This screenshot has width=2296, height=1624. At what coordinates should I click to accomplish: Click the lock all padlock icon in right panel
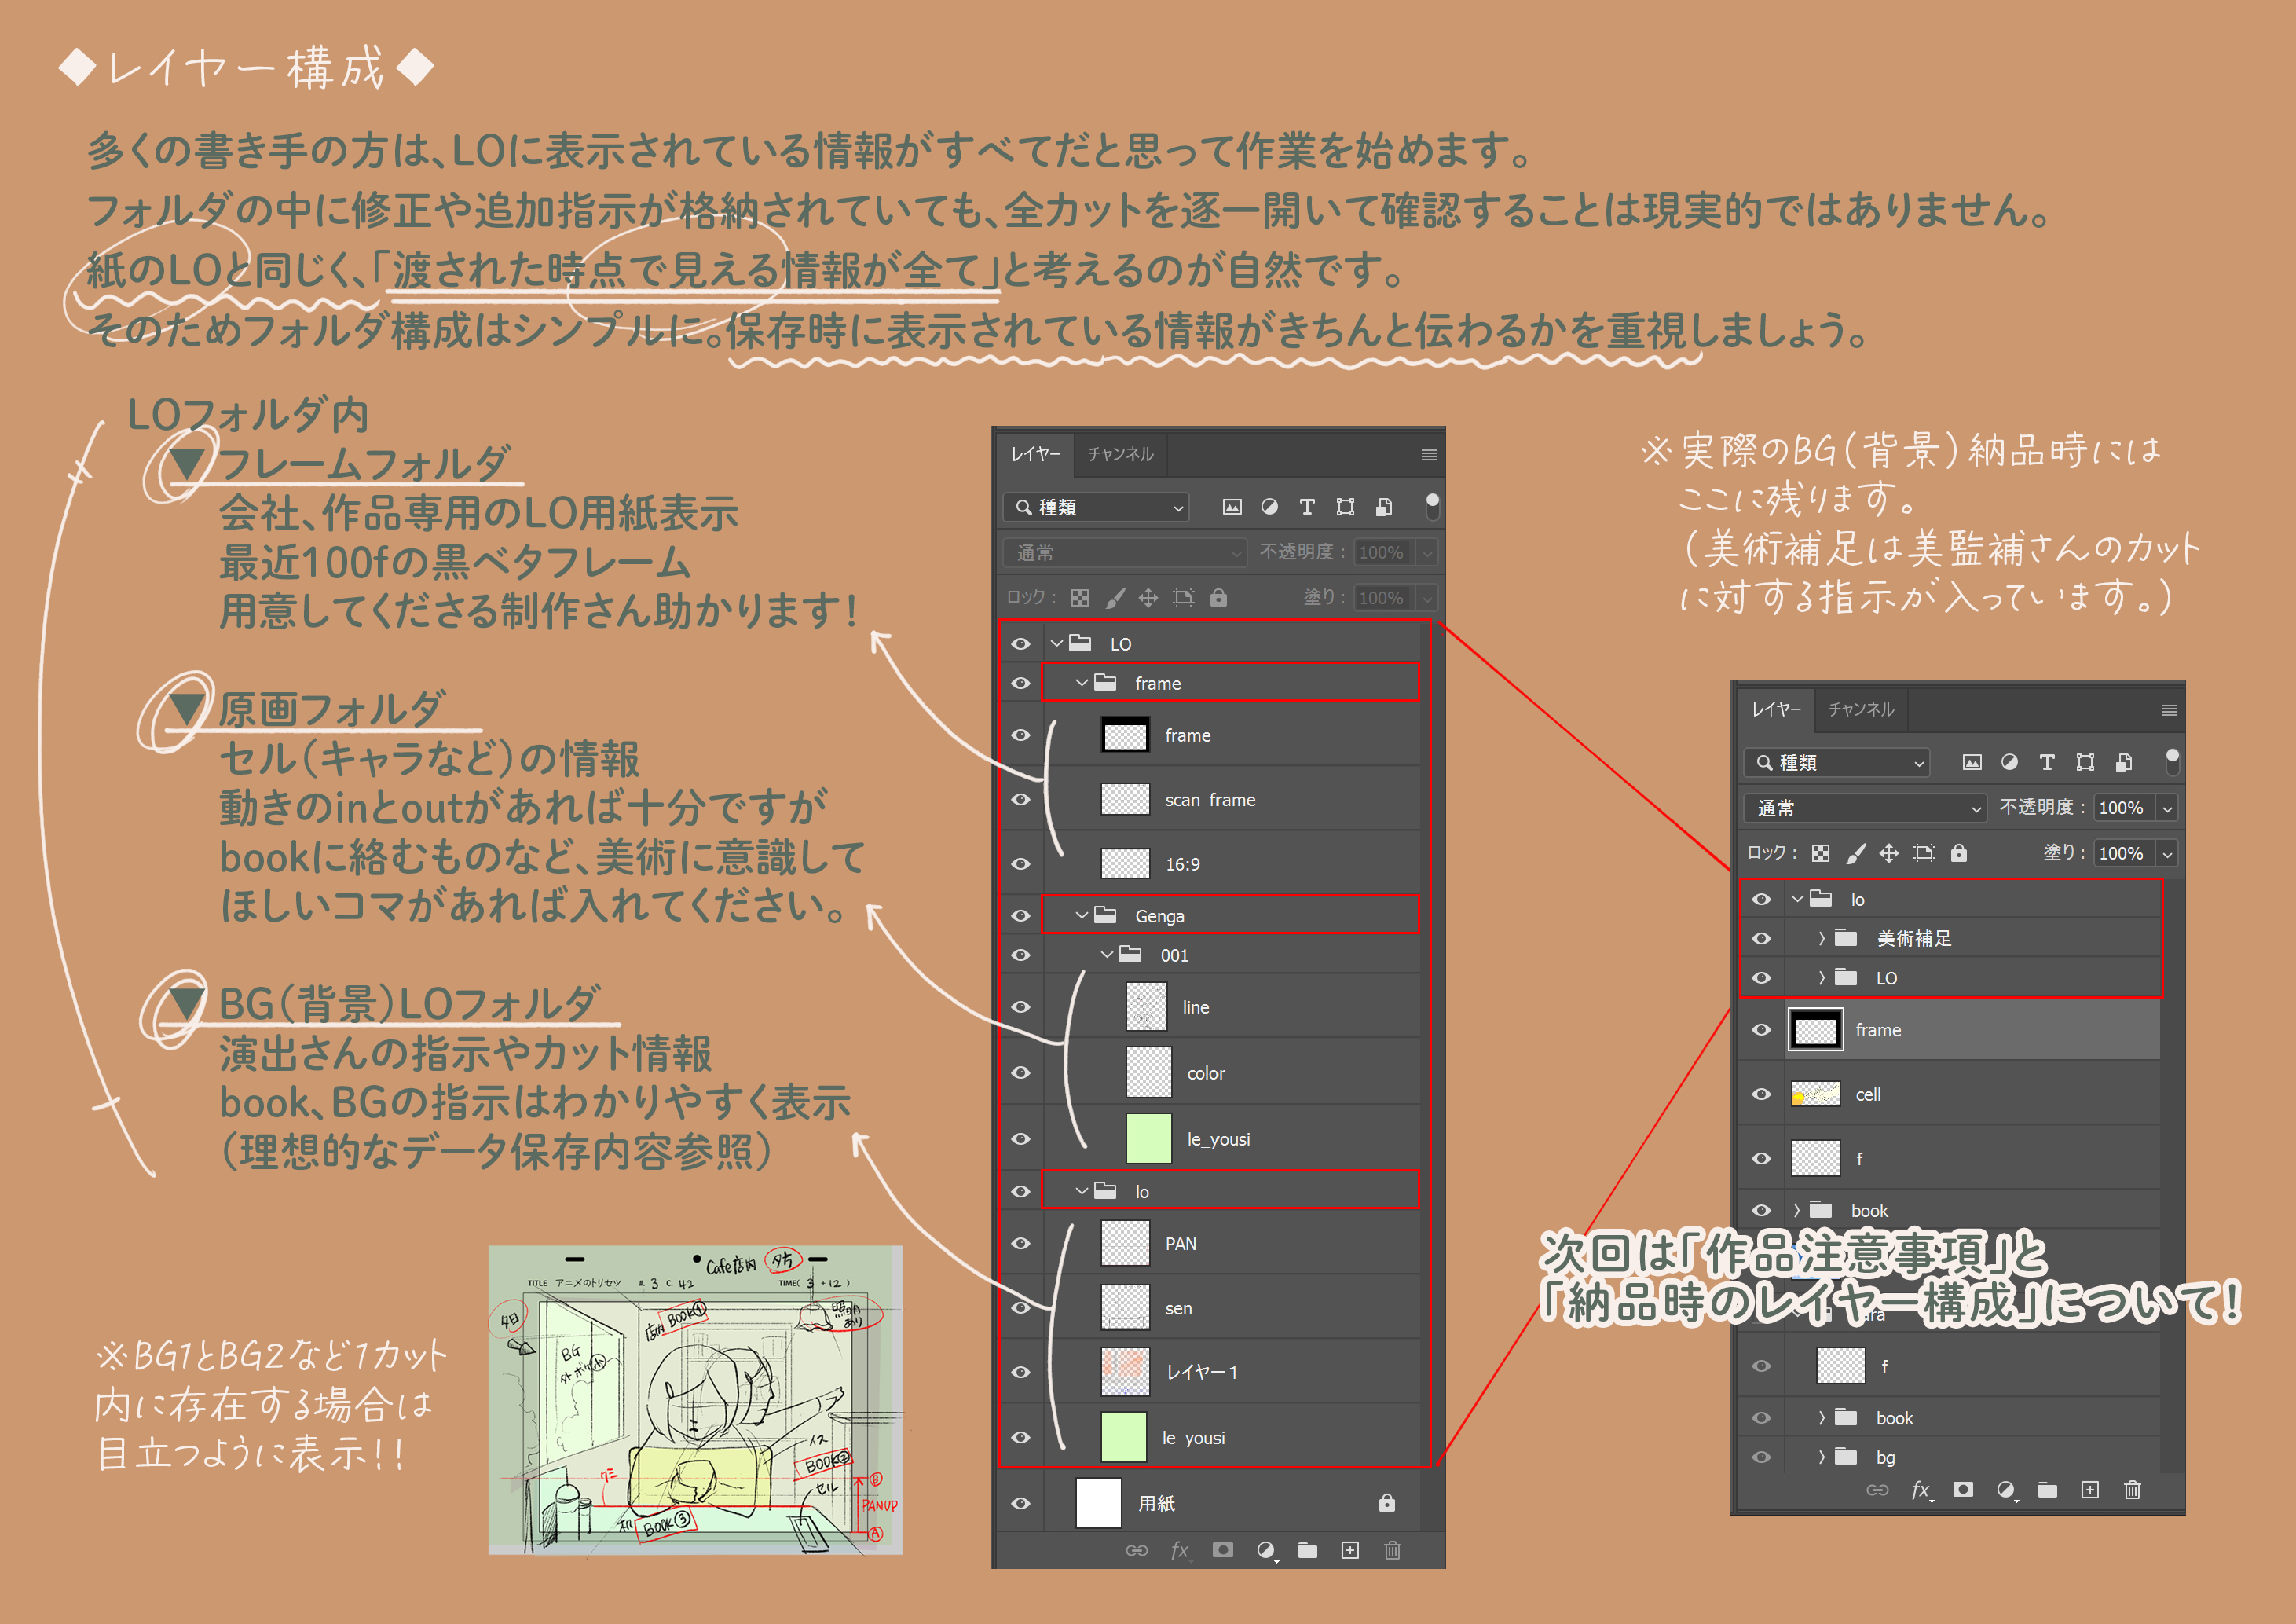pyautogui.click(x=1959, y=853)
